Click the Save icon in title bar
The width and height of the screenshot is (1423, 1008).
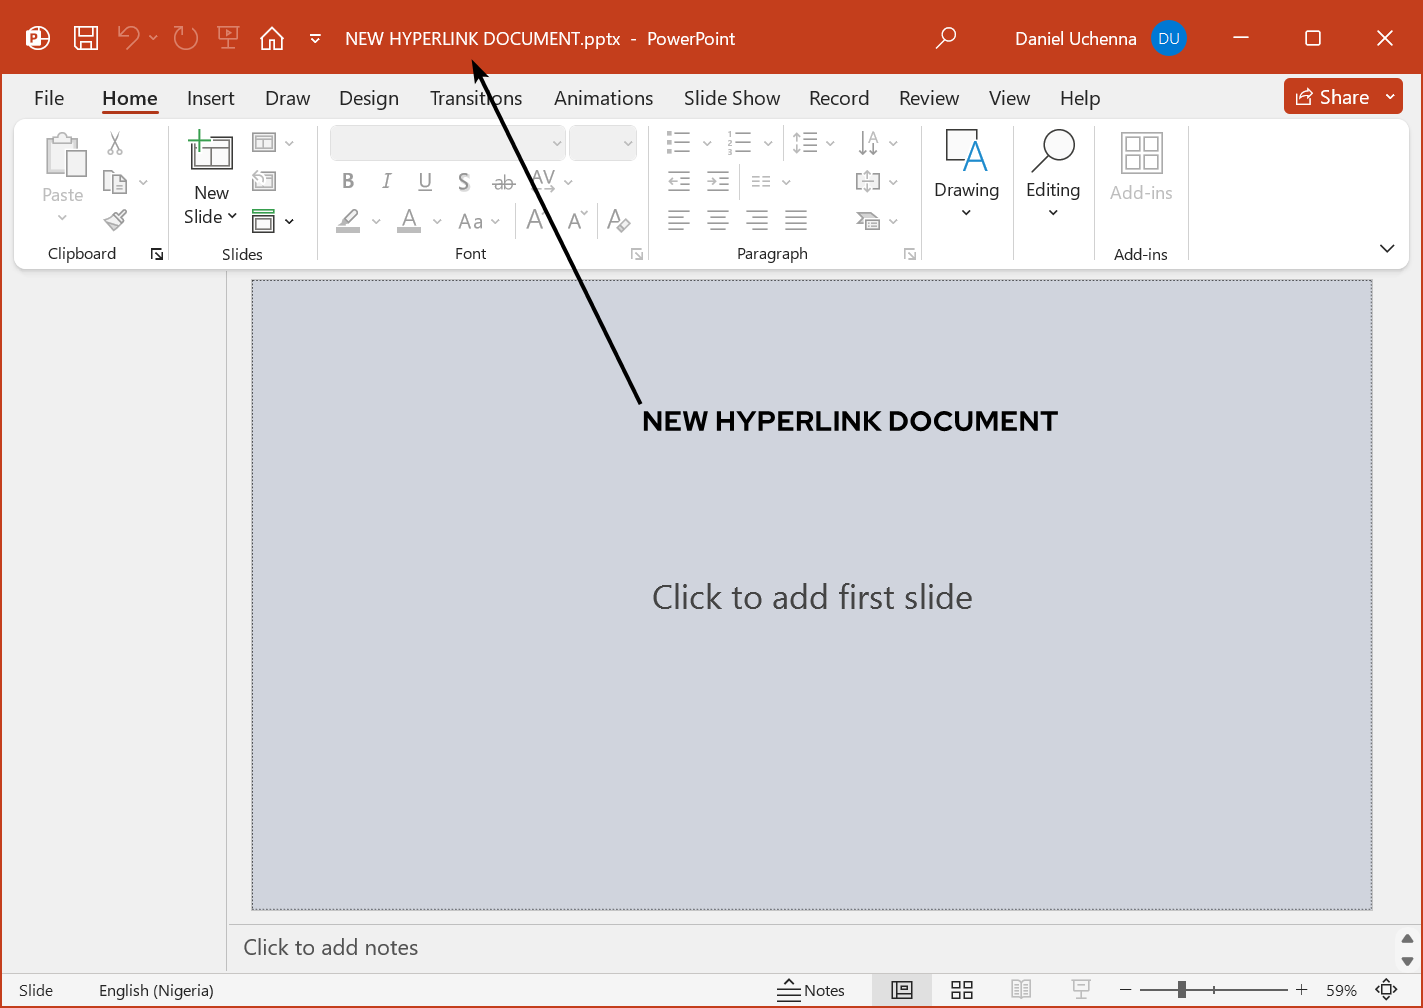pos(86,39)
